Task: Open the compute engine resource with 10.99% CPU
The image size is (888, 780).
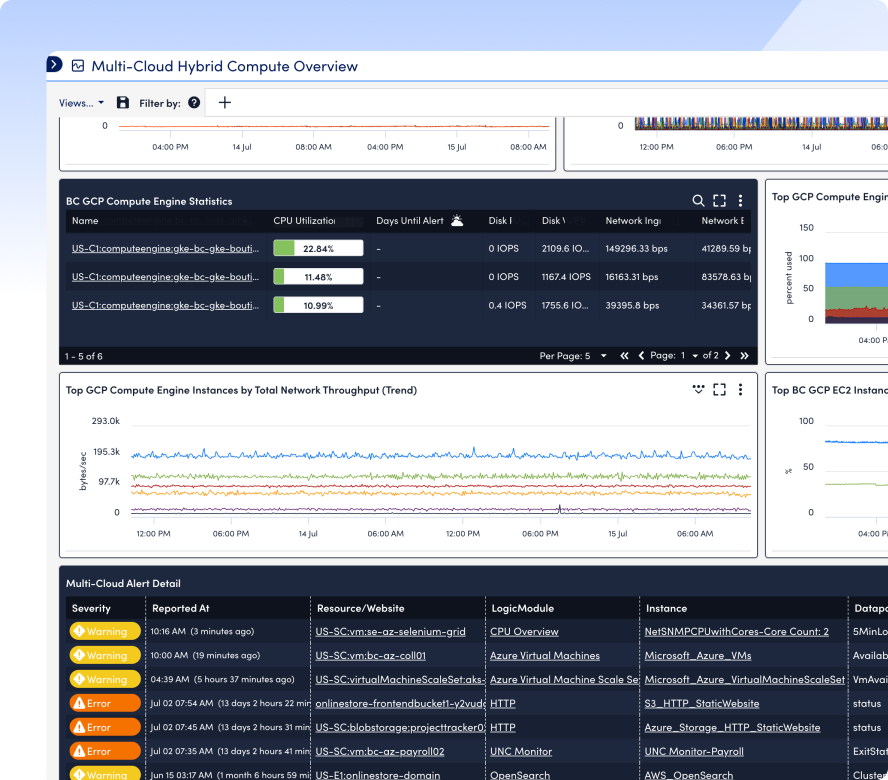Action: 165,305
